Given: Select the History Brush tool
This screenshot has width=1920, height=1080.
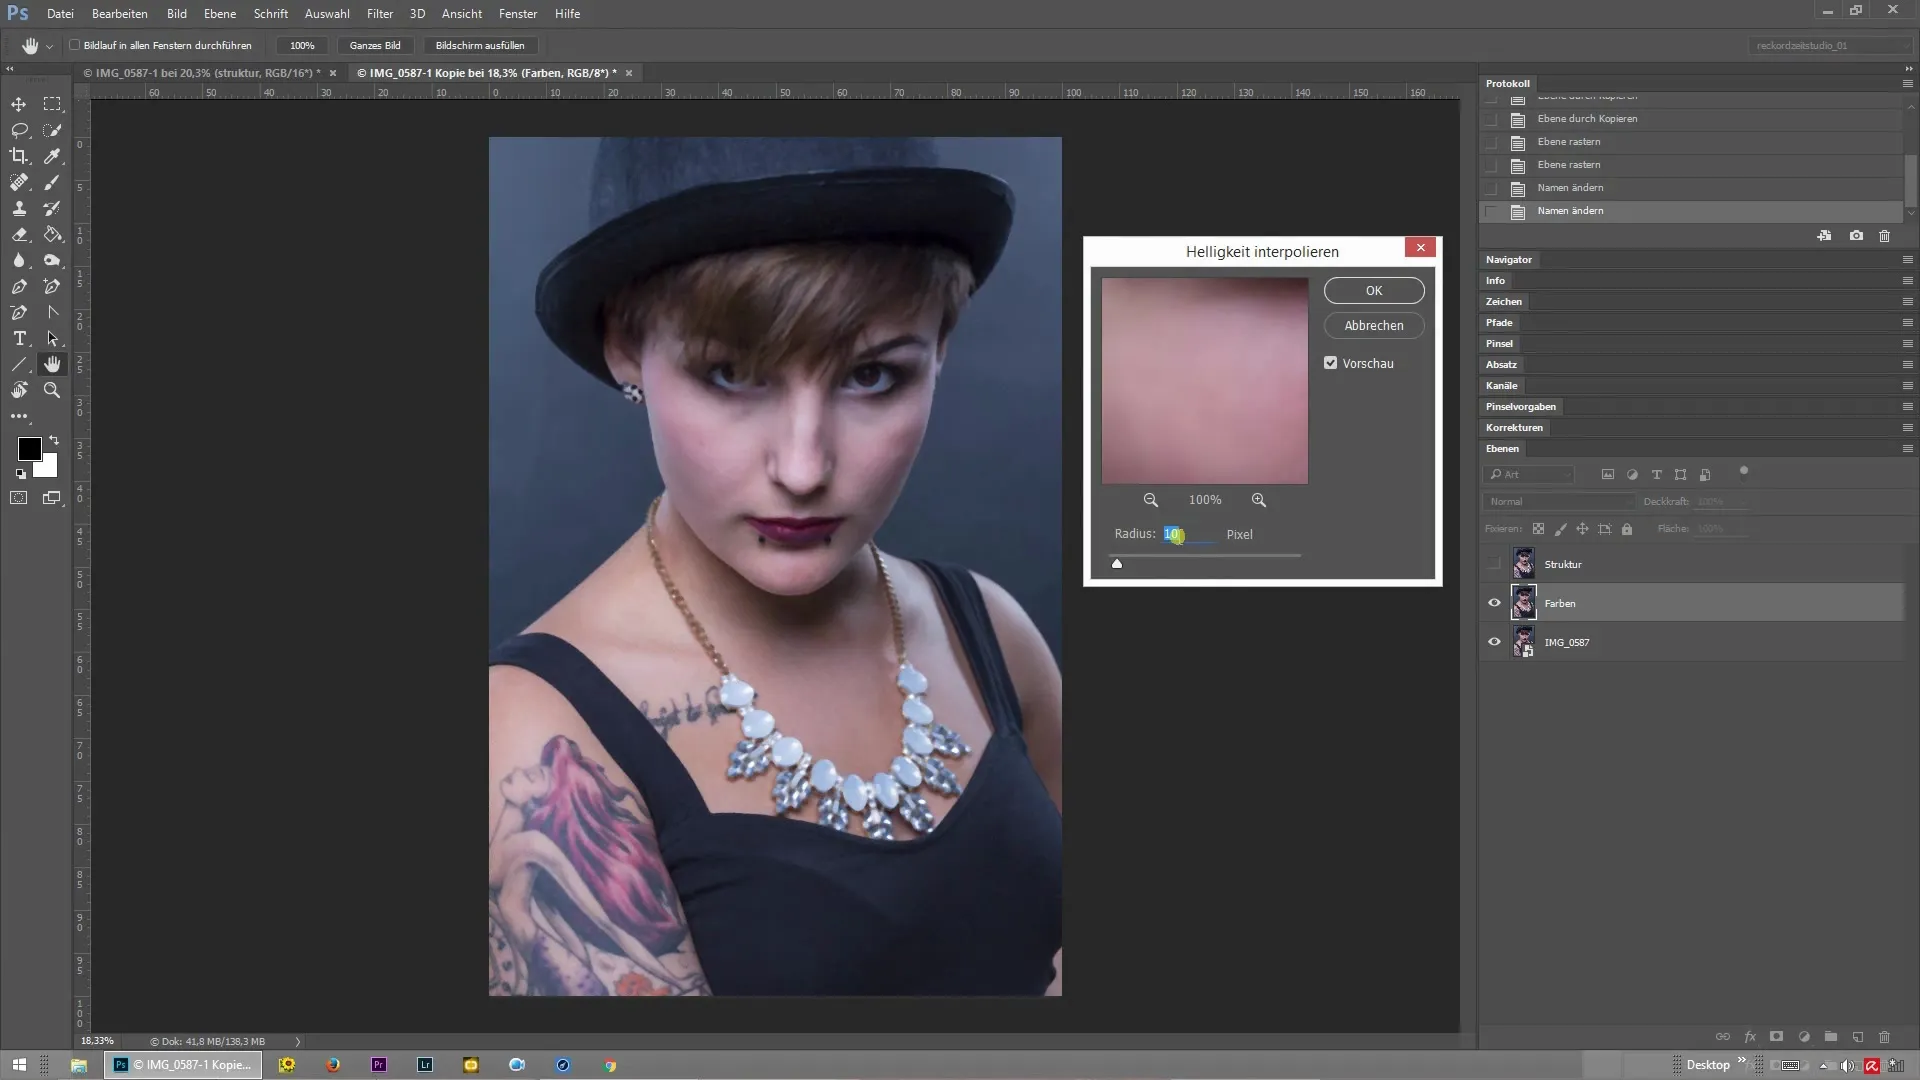Looking at the screenshot, I should click(52, 208).
